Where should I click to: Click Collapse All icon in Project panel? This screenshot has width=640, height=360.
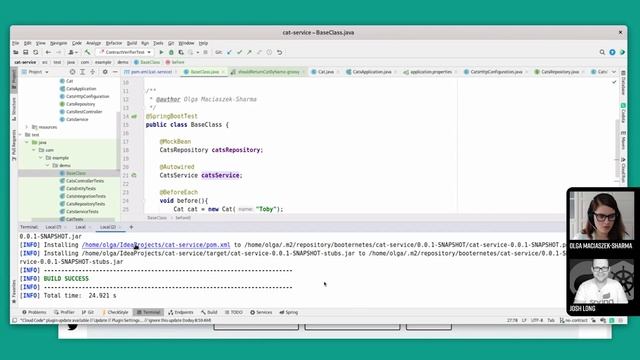pos(92,72)
